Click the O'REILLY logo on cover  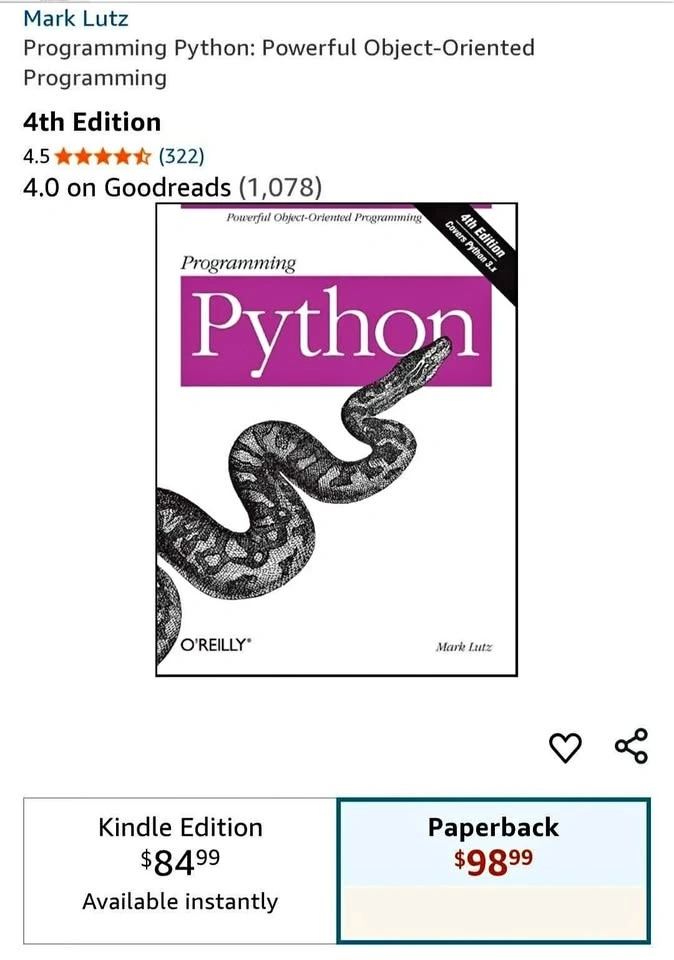click(215, 645)
